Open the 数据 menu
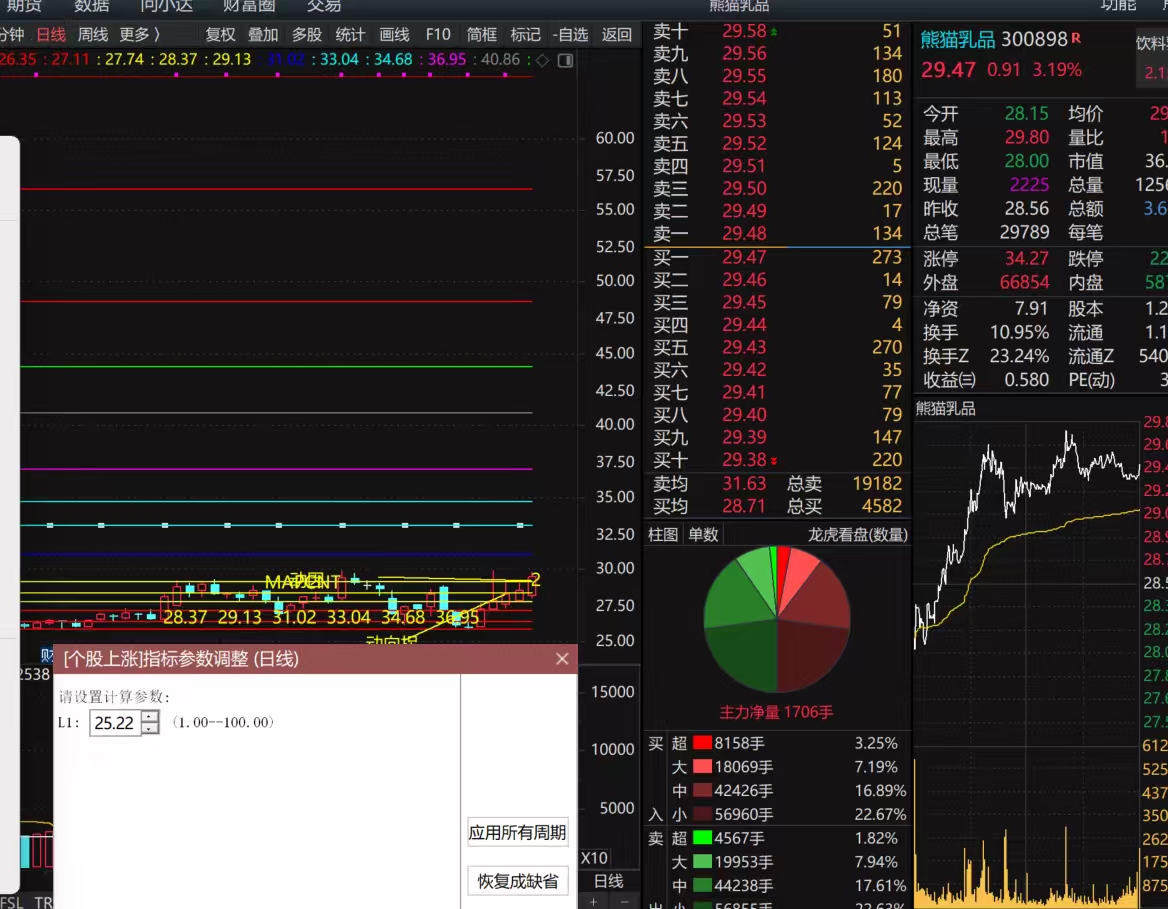 (92, 6)
